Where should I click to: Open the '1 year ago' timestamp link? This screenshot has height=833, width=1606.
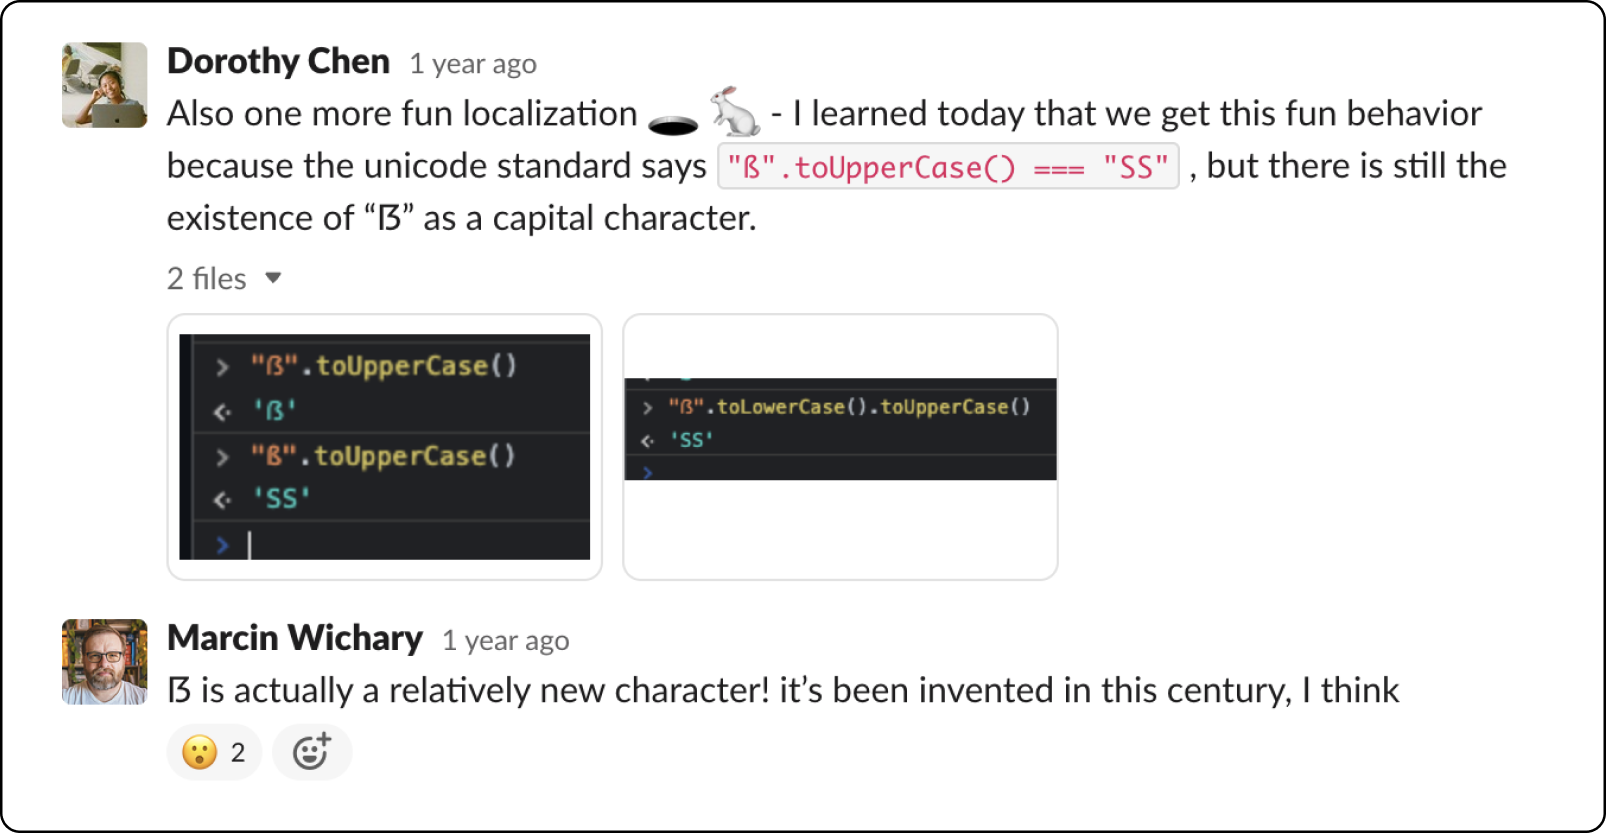pos(472,63)
